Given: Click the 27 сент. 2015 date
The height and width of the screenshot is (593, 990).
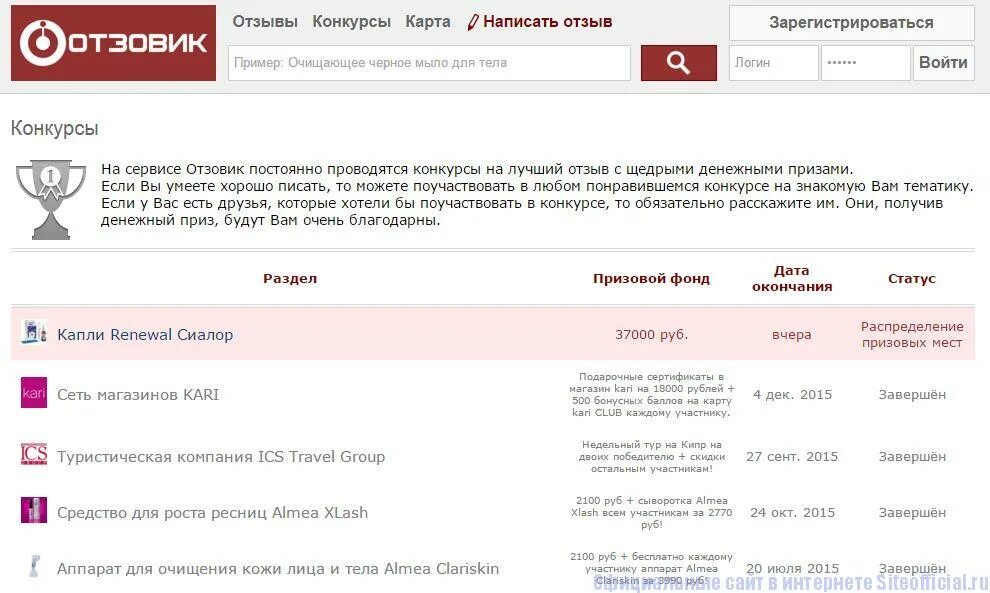Looking at the screenshot, I should tap(792, 457).
